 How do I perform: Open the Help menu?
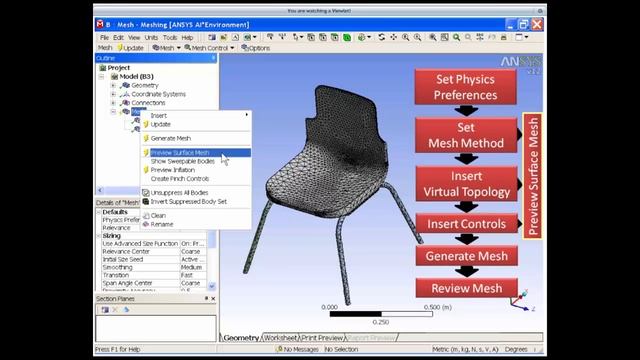coord(187,38)
